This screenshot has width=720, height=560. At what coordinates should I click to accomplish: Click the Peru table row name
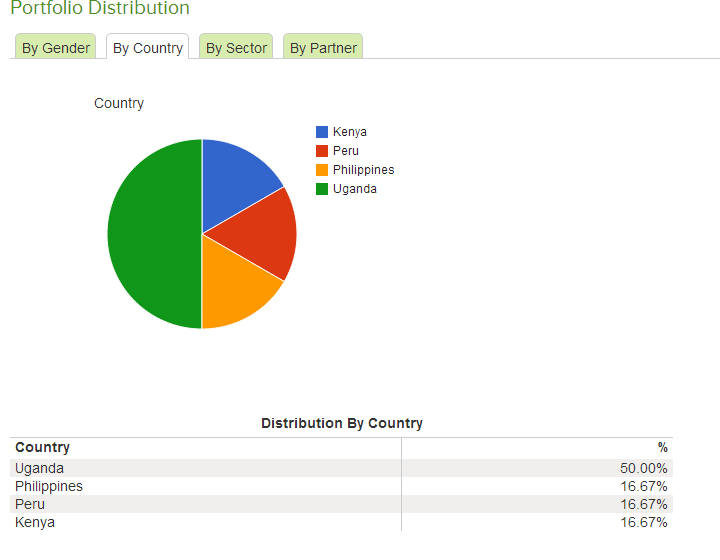click(x=30, y=504)
